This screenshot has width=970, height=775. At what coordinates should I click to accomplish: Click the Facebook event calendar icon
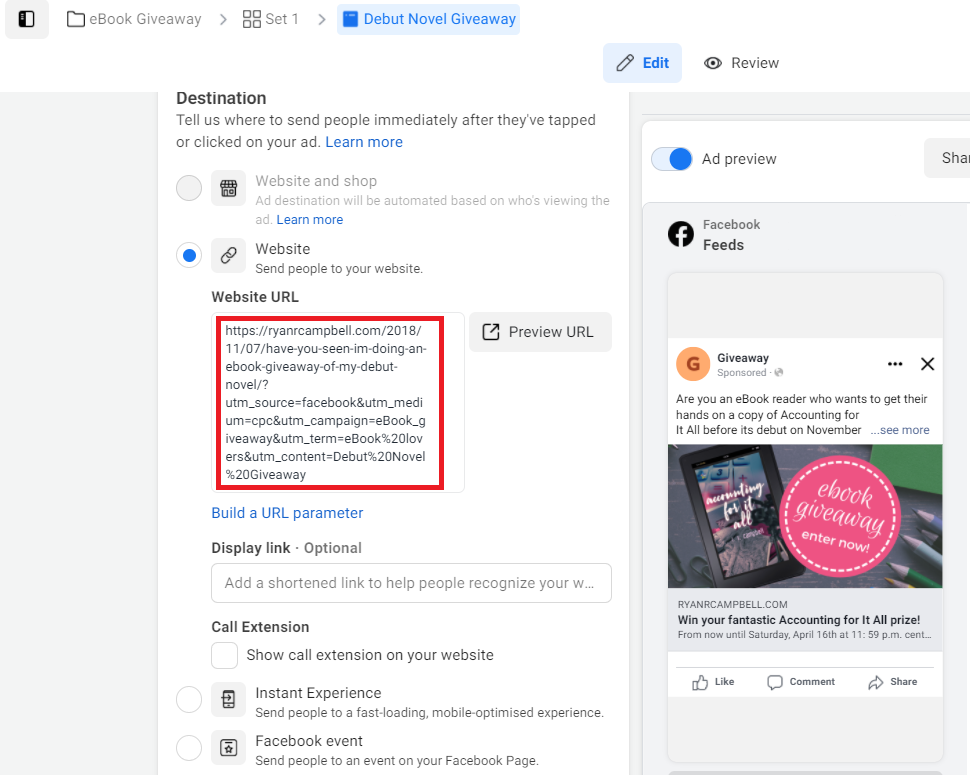(x=228, y=748)
